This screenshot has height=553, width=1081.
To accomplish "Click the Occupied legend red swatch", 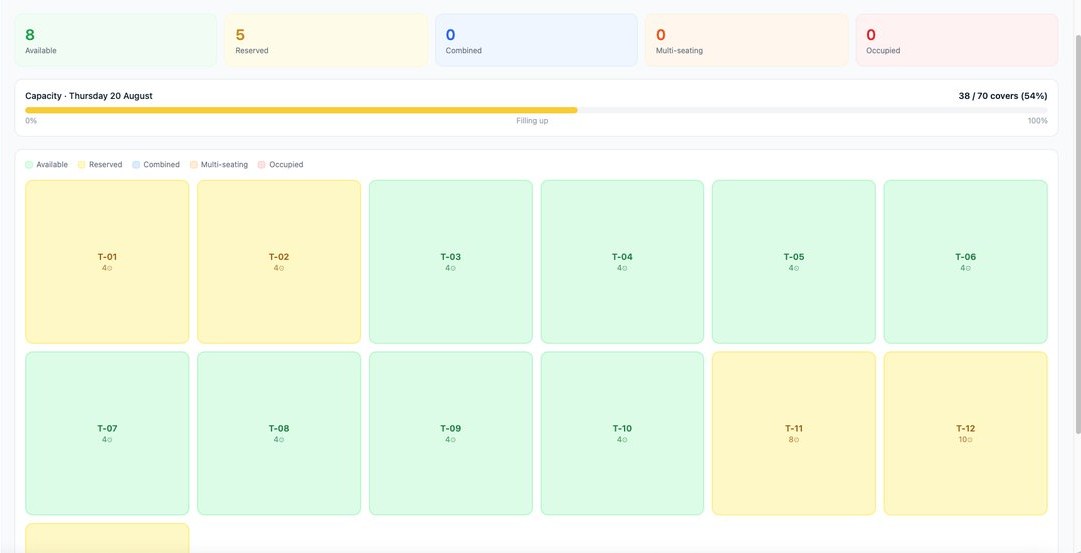I will click(x=261, y=165).
